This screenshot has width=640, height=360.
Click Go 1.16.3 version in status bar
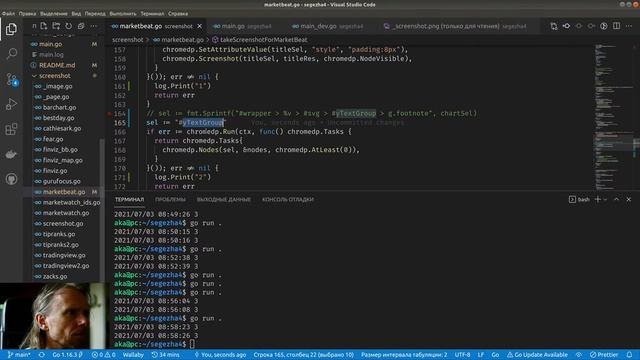point(67,355)
